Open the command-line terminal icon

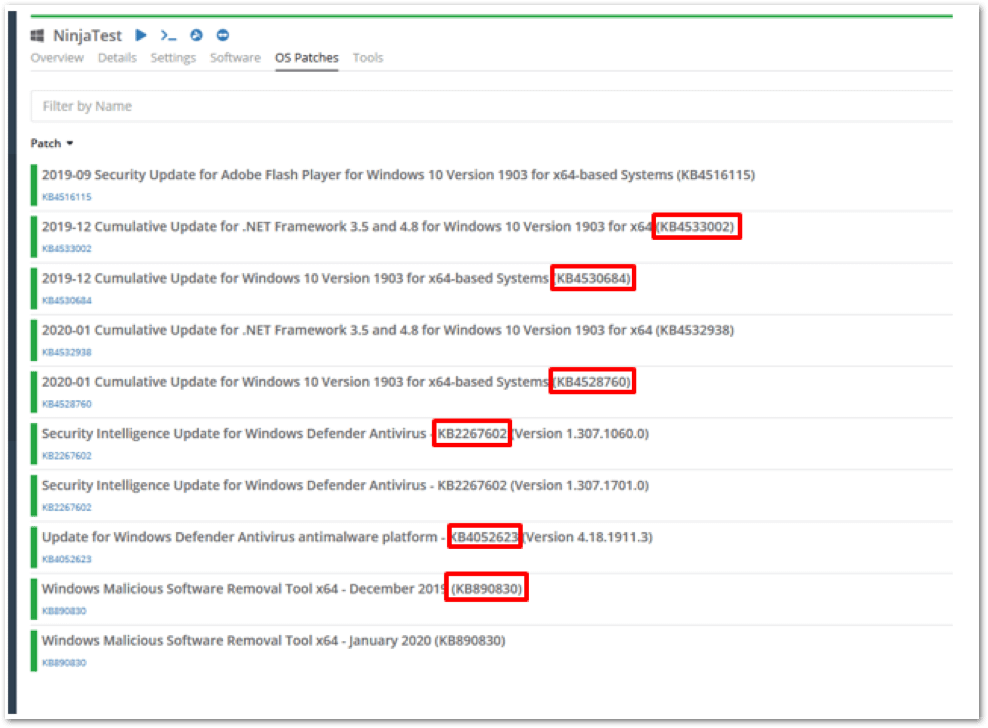[x=168, y=35]
